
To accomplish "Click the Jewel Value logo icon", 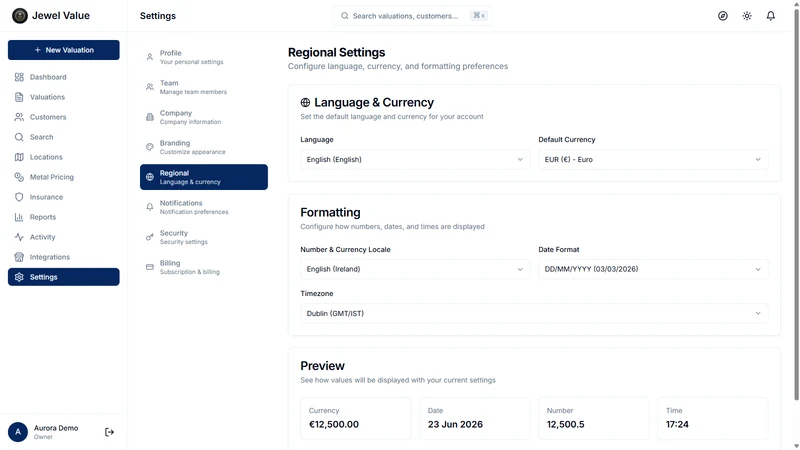I will (x=20, y=16).
